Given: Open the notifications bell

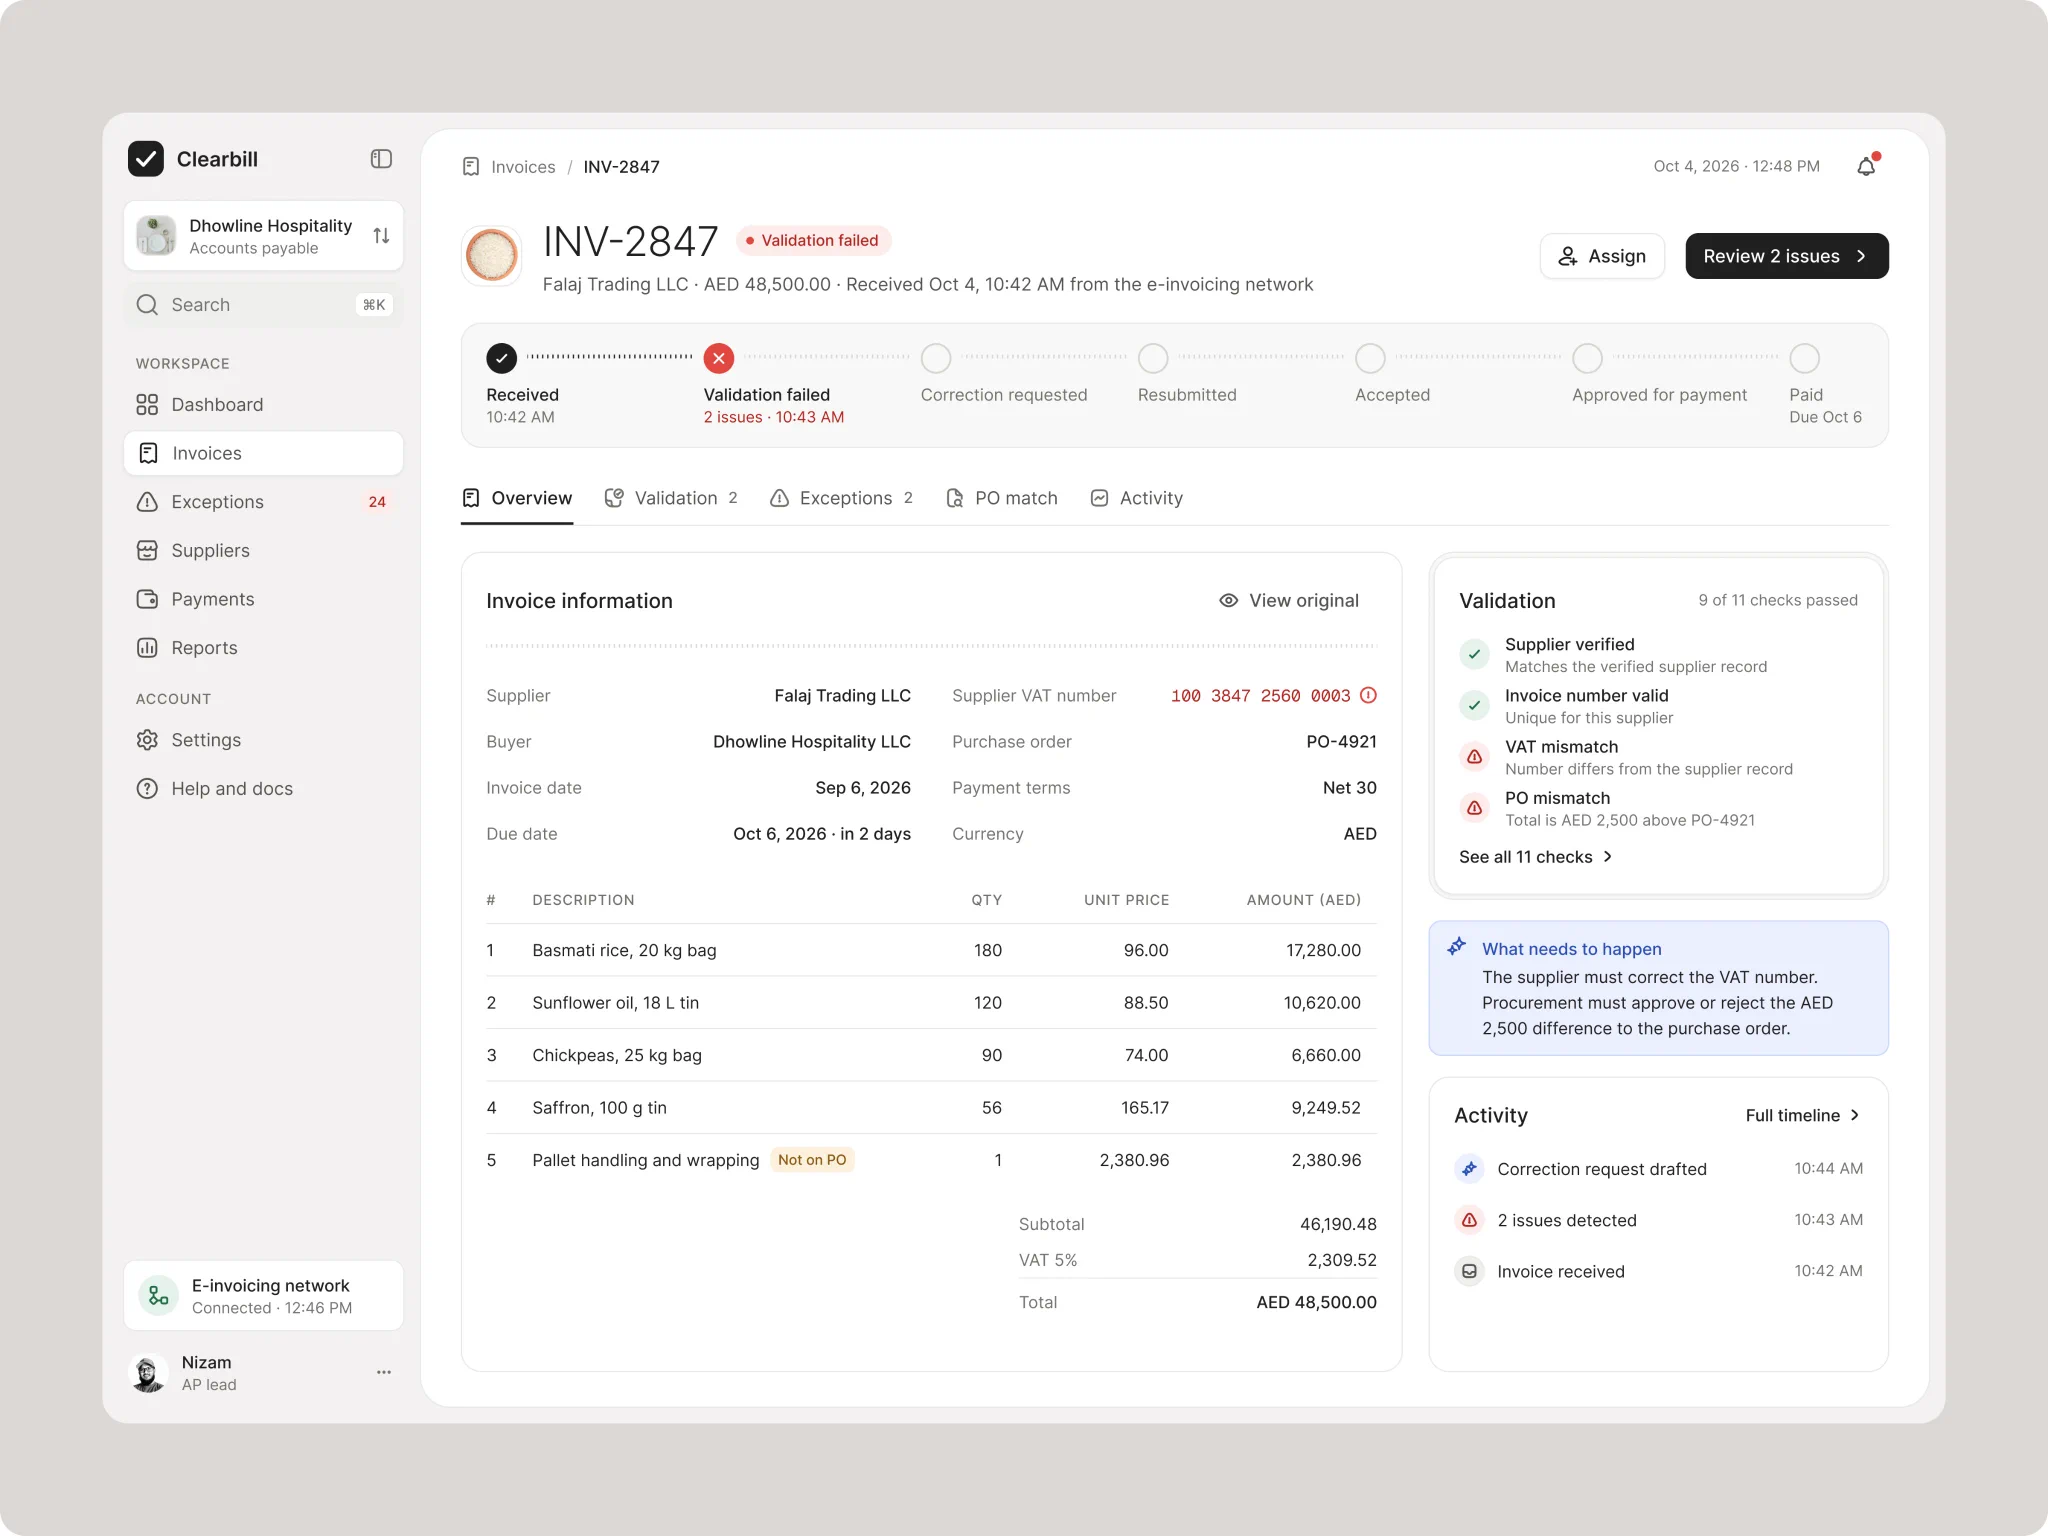Looking at the screenshot, I should [x=1866, y=166].
